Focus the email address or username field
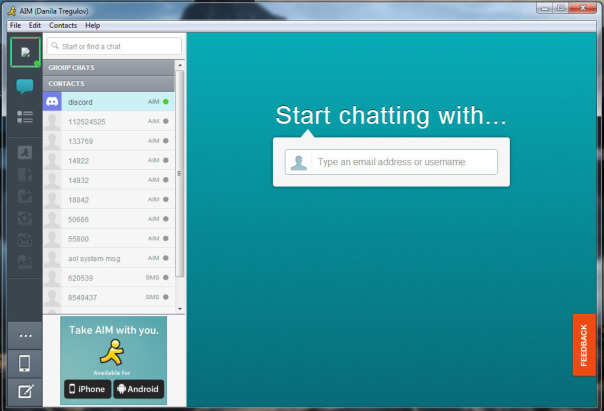 (391, 162)
